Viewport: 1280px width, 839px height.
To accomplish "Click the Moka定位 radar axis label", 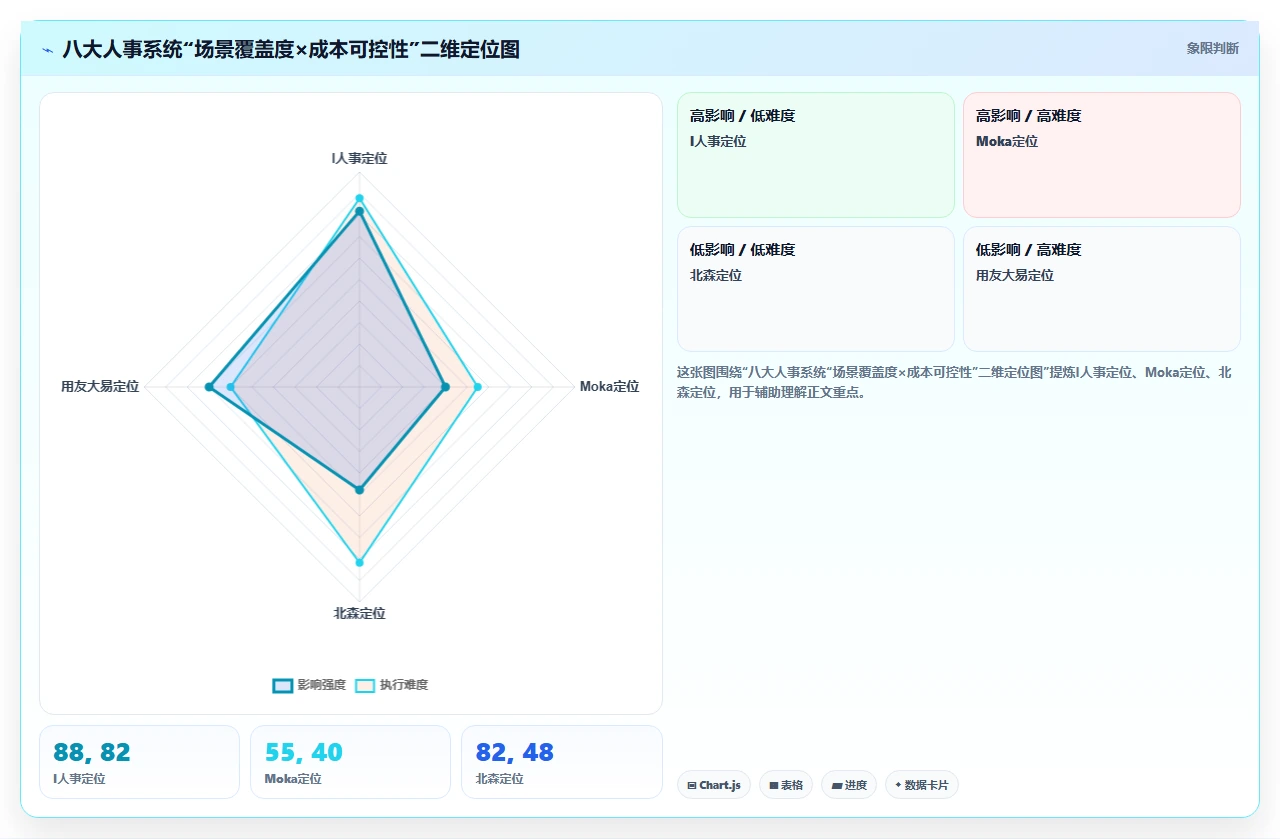I will (609, 386).
